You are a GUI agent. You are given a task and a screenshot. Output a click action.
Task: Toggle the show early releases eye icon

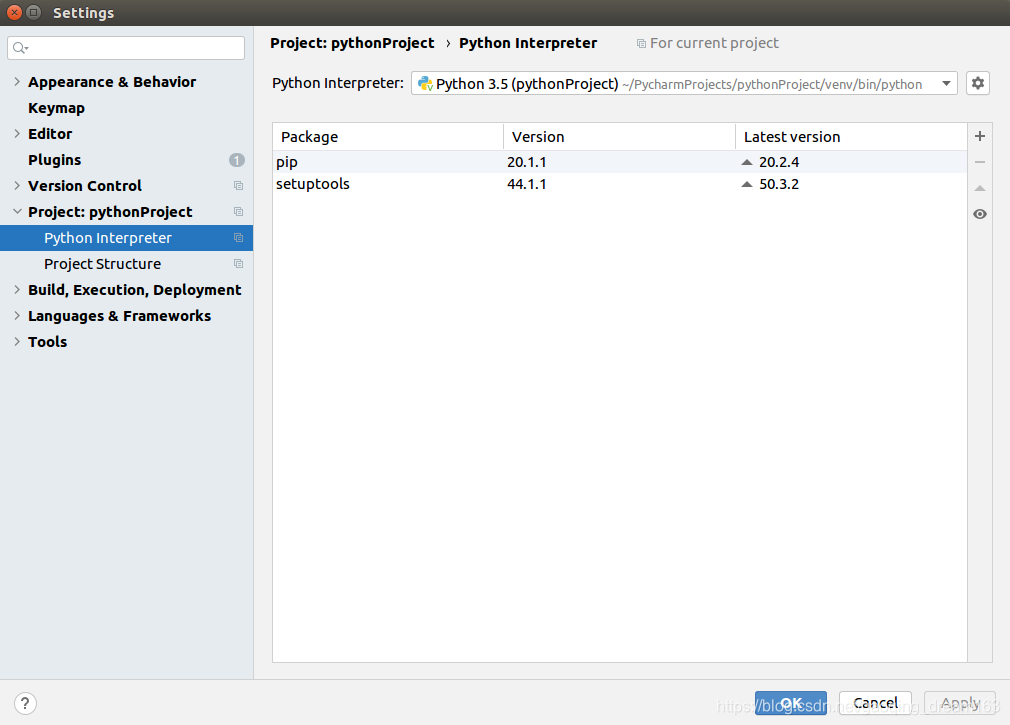pyautogui.click(x=980, y=214)
